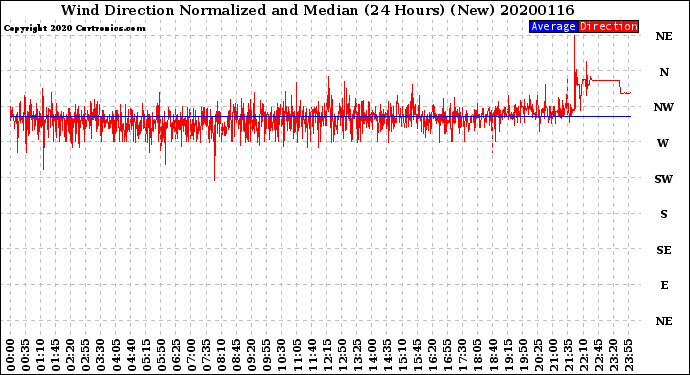Click the S direction axis label
Viewport: 690px width, 375px height.
pyautogui.click(x=664, y=214)
